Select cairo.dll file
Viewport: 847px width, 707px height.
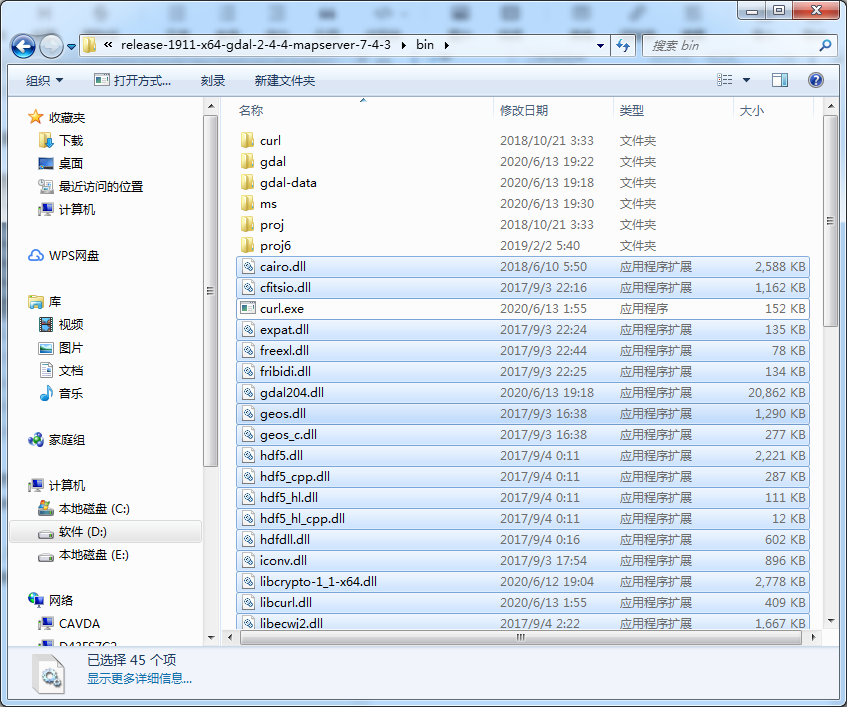(523, 266)
